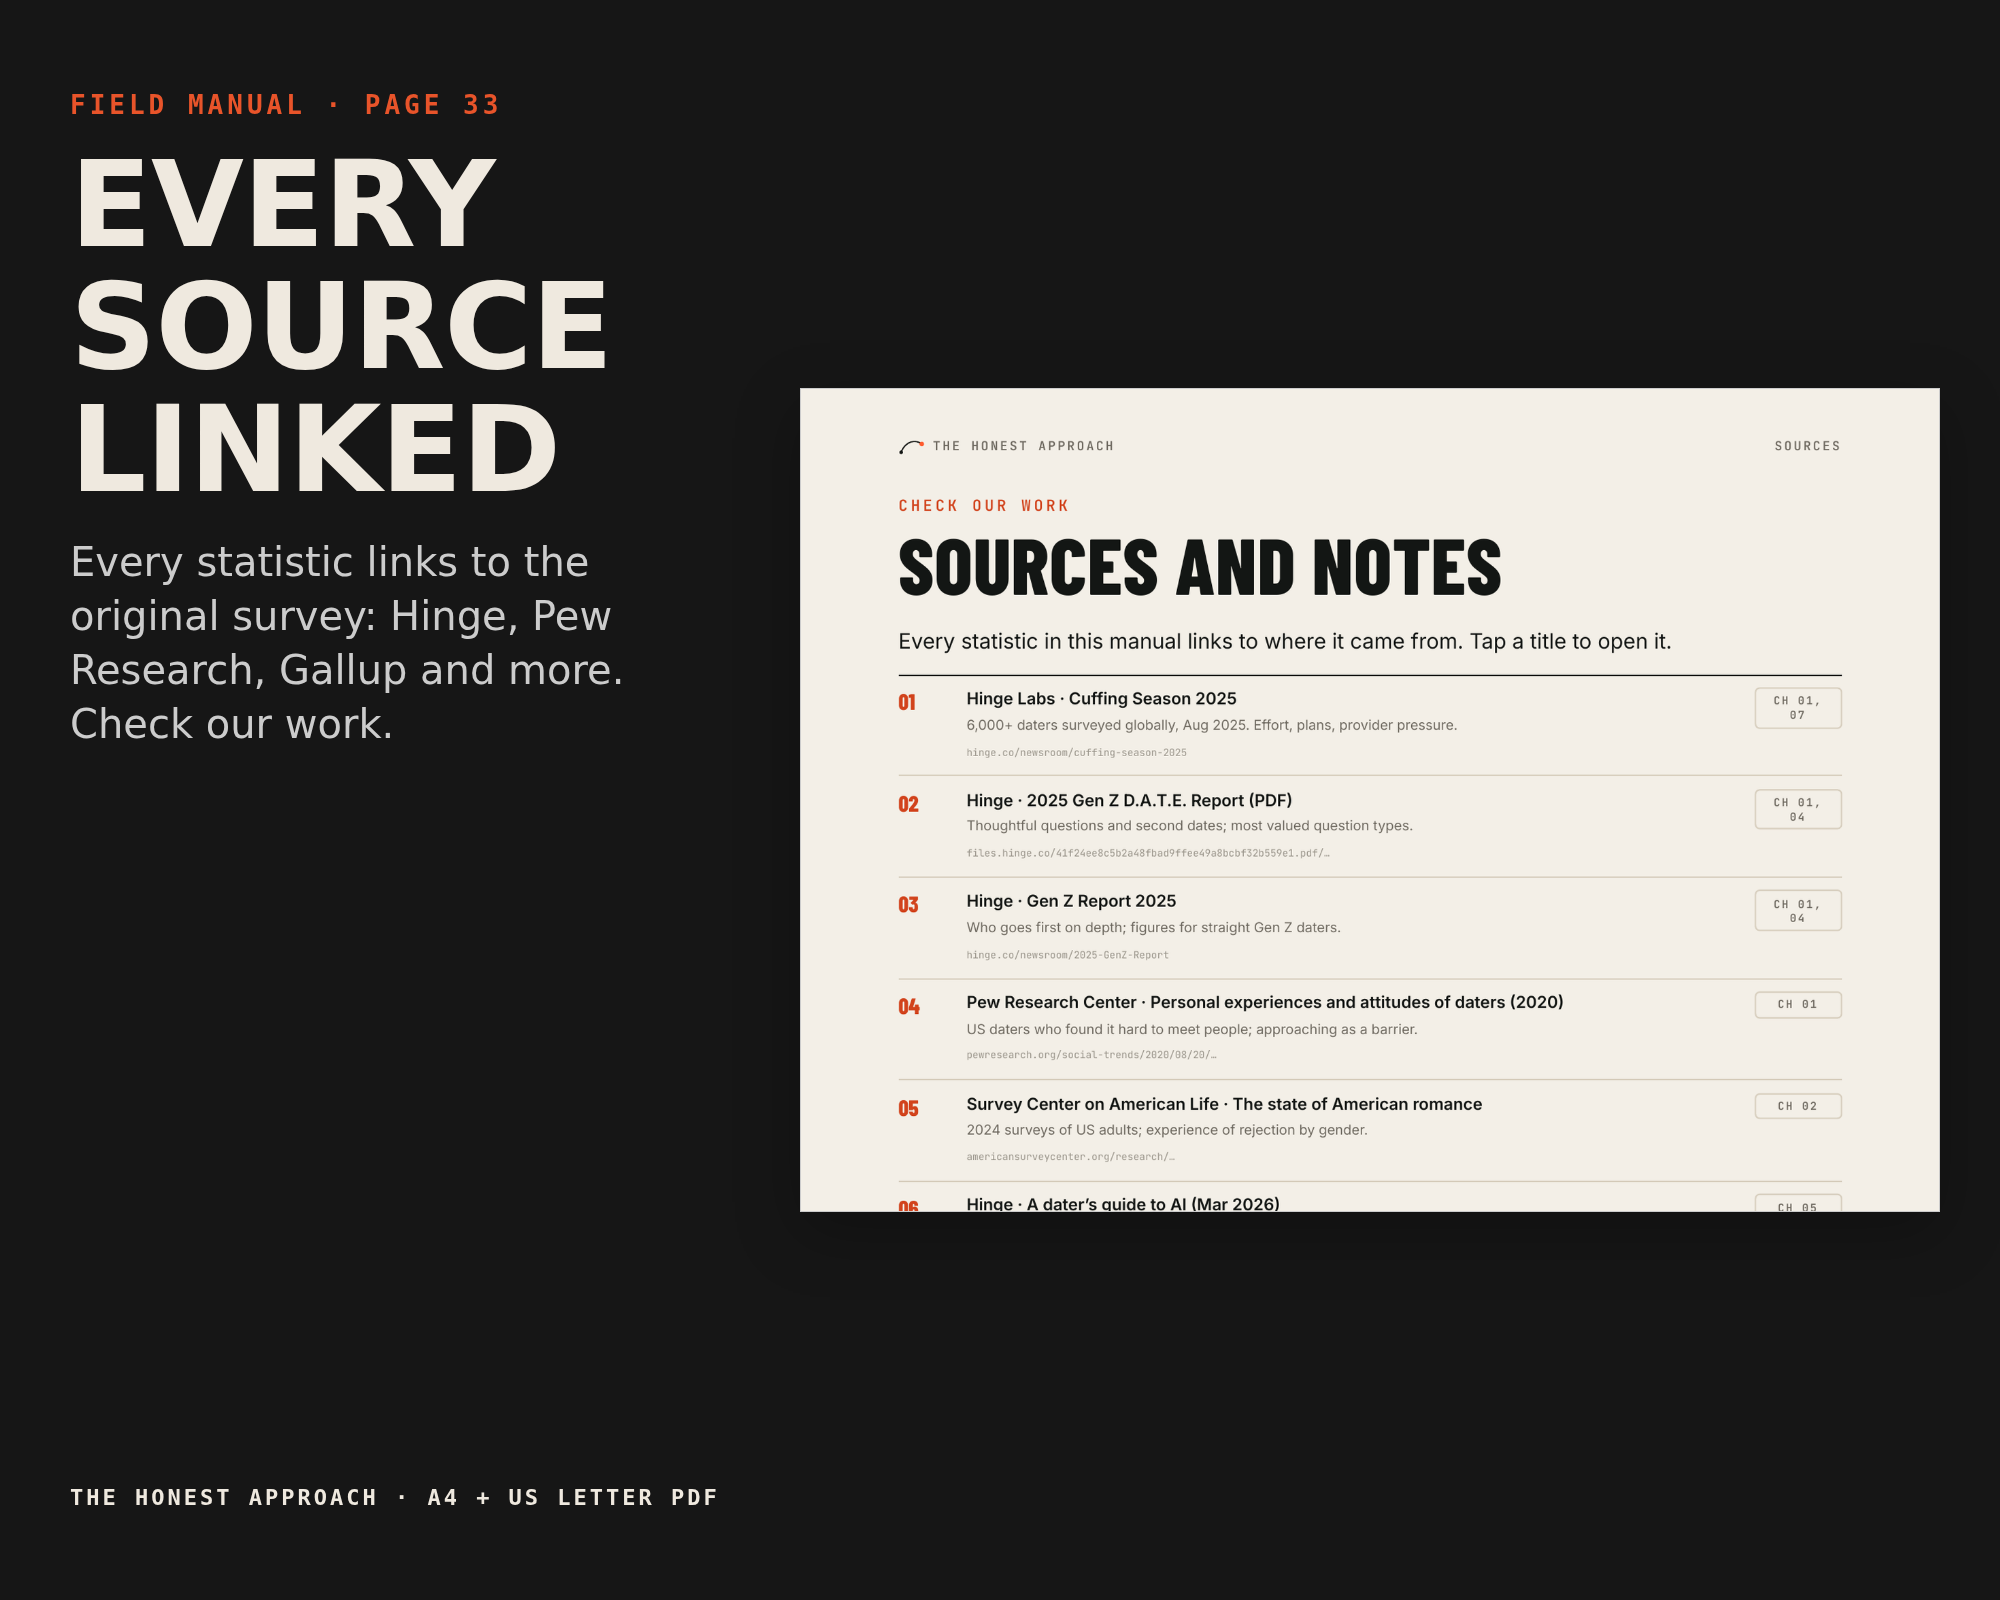The width and height of the screenshot is (2000, 1600).
Task: Click the SOURCES page header label
Action: [1808, 446]
